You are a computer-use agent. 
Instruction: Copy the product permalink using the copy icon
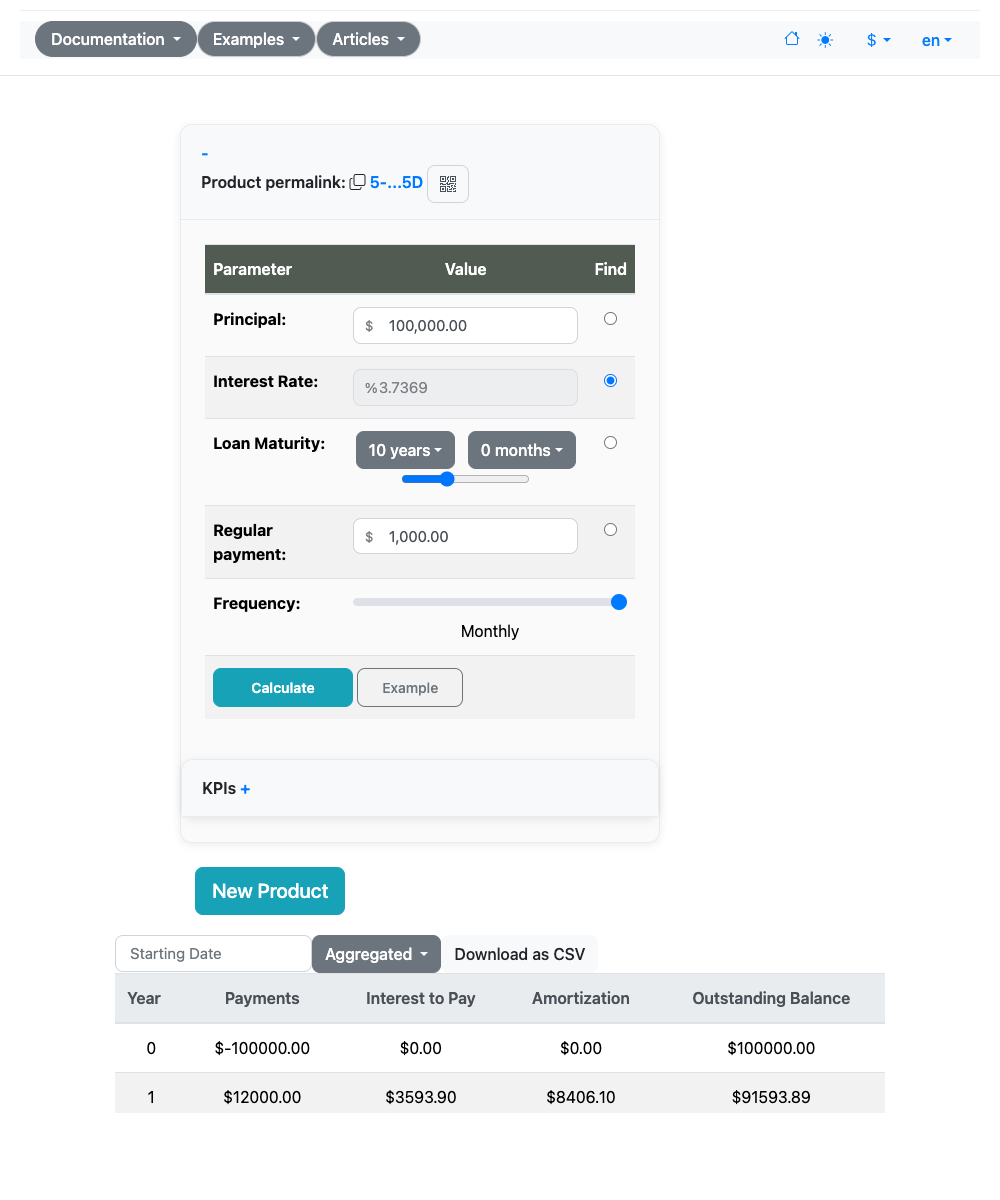pos(357,182)
